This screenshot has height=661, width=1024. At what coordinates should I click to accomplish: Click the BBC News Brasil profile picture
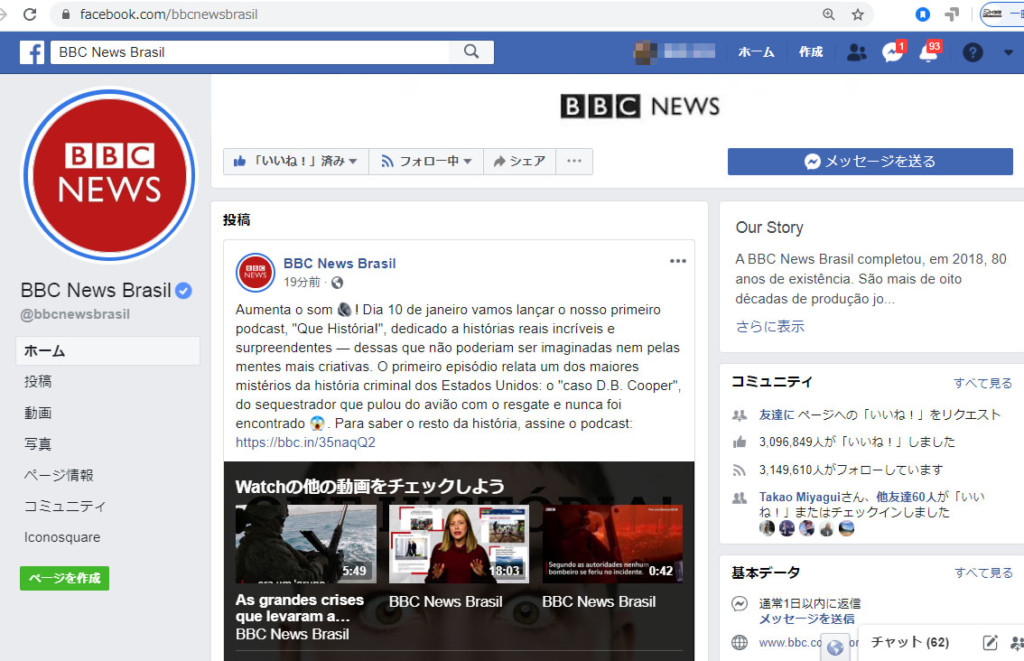[109, 175]
